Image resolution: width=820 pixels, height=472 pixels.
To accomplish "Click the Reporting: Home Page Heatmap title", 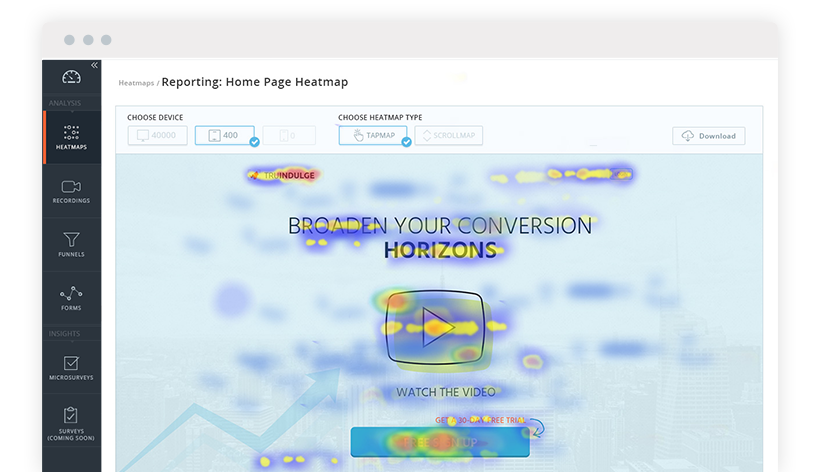I will pyautogui.click(x=255, y=82).
